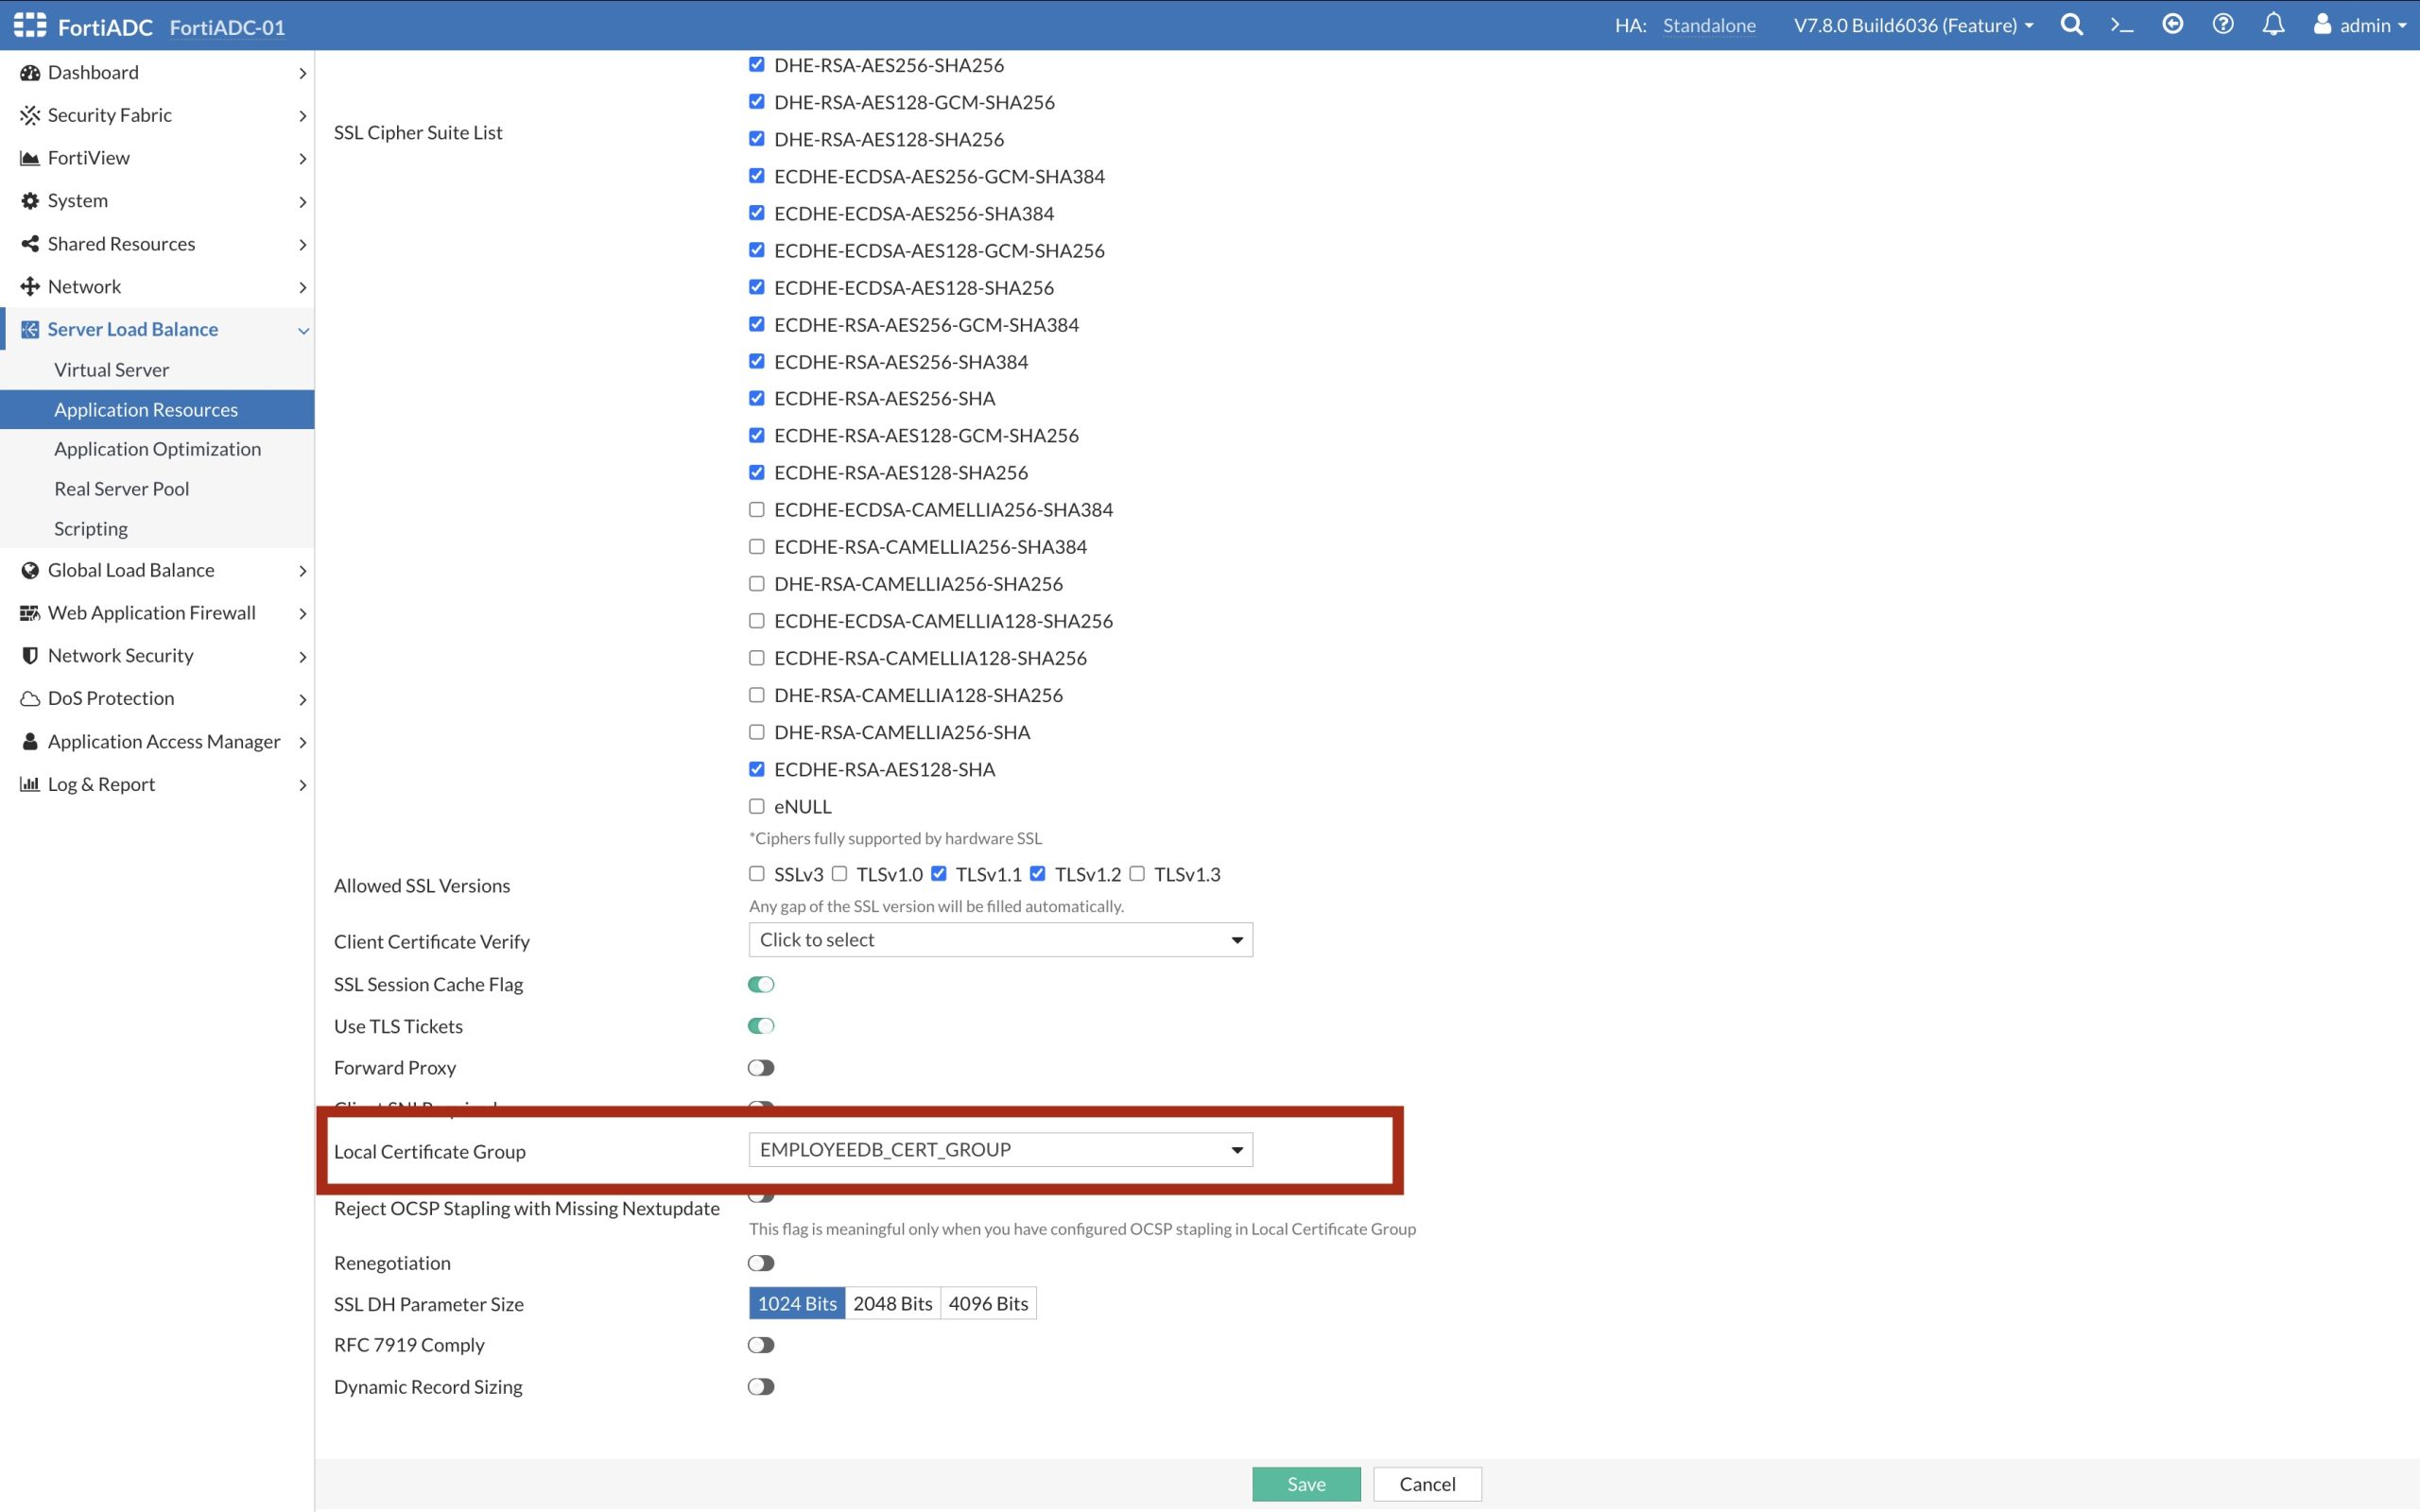Open the CLI console icon

[x=2121, y=25]
